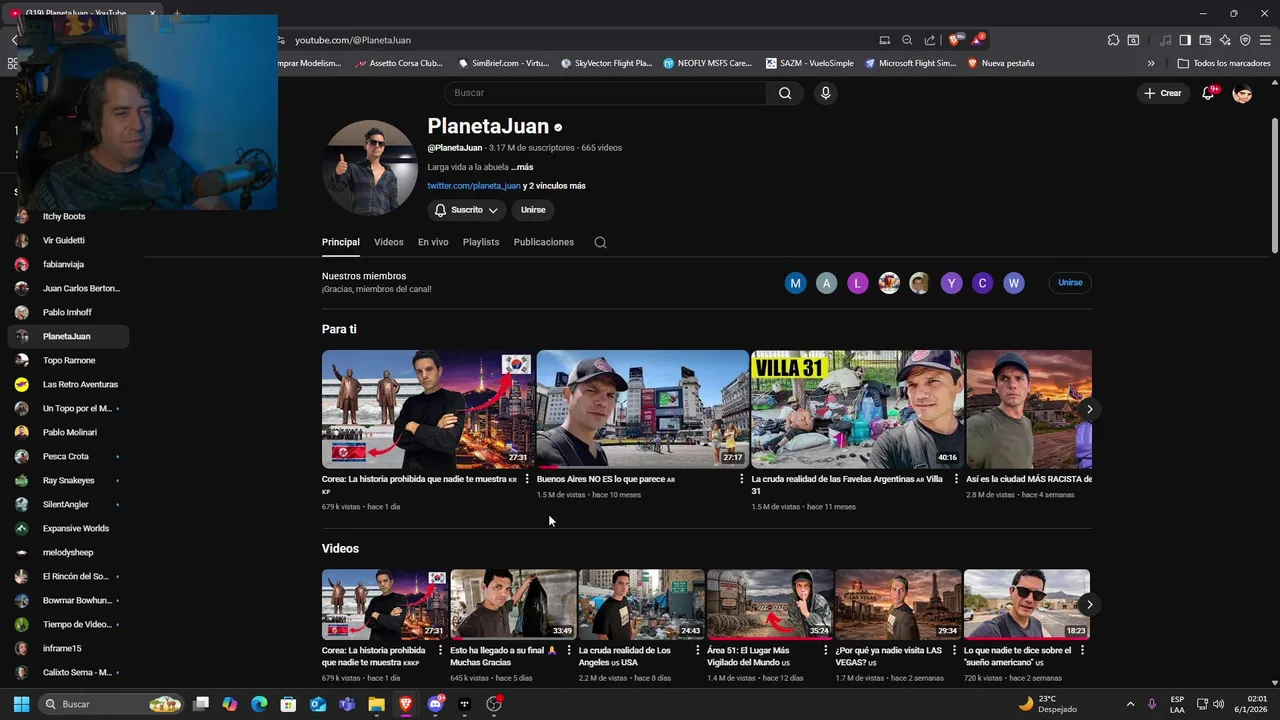Open the Brave hamburger main menu
Screen dimensions: 1280x720
point(1265,40)
